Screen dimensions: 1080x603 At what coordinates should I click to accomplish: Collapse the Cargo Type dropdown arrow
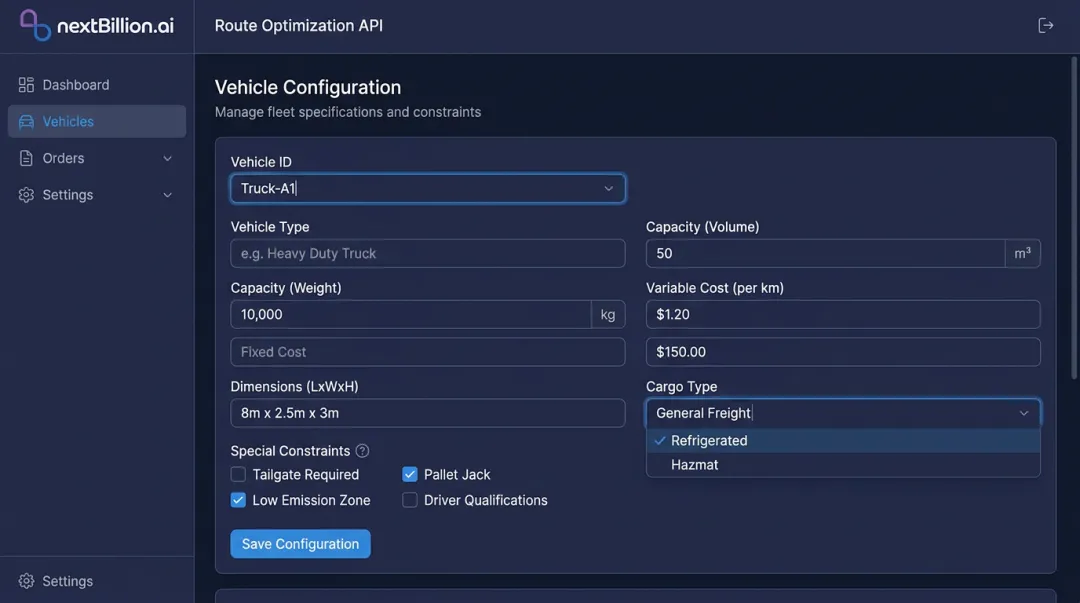click(1024, 413)
